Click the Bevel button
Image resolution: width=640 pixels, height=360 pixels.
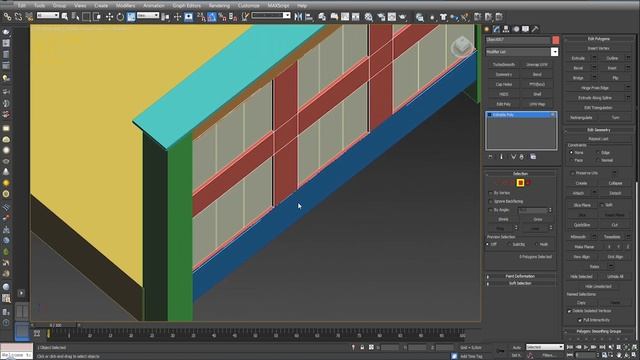(x=578, y=68)
